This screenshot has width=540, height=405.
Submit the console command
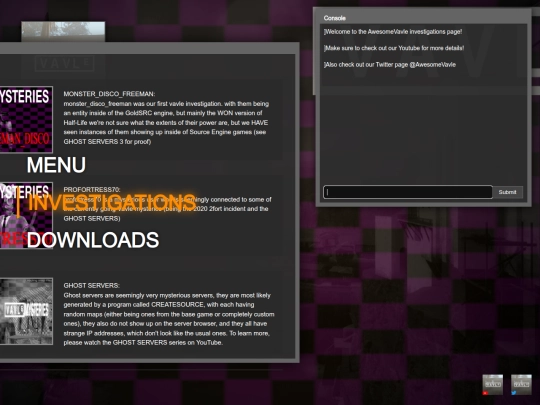coord(508,192)
